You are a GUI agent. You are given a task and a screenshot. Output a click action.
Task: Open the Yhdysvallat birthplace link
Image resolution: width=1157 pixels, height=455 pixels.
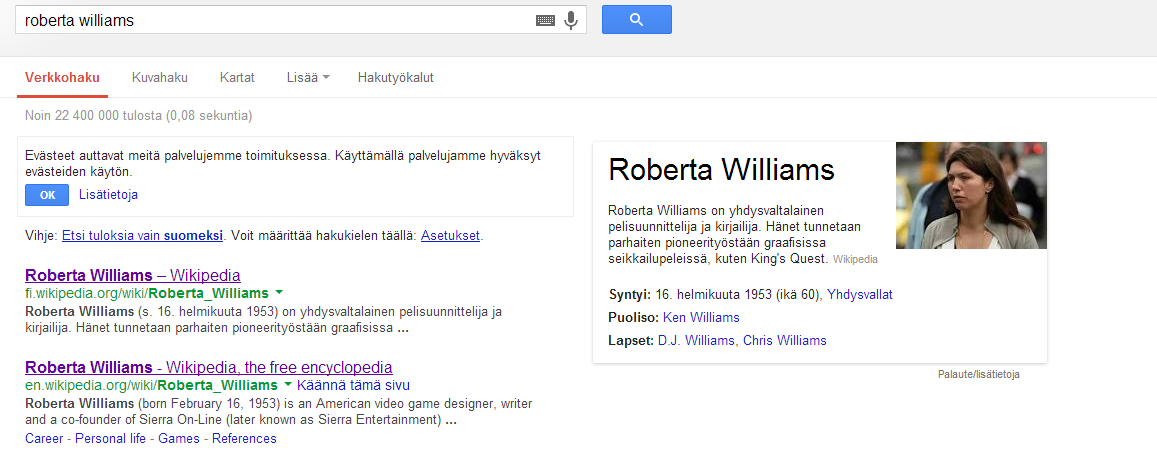coord(859,294)
